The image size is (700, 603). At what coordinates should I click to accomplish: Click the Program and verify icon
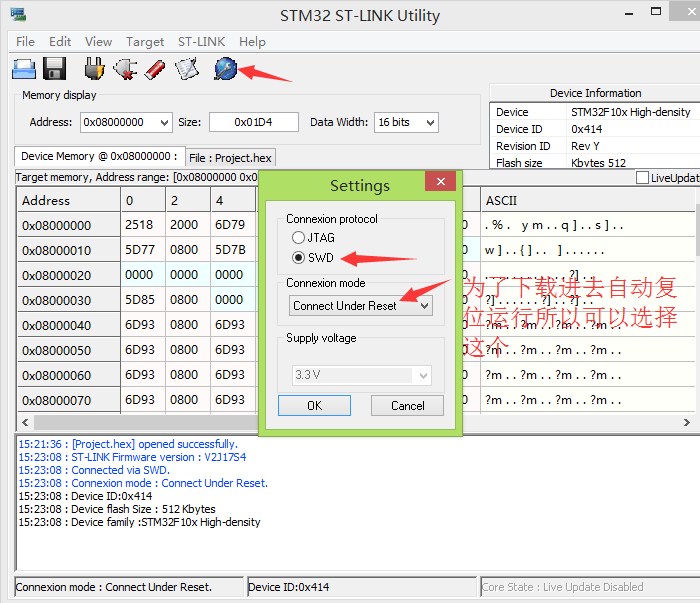pyautogui.click(x=186, y=69)
